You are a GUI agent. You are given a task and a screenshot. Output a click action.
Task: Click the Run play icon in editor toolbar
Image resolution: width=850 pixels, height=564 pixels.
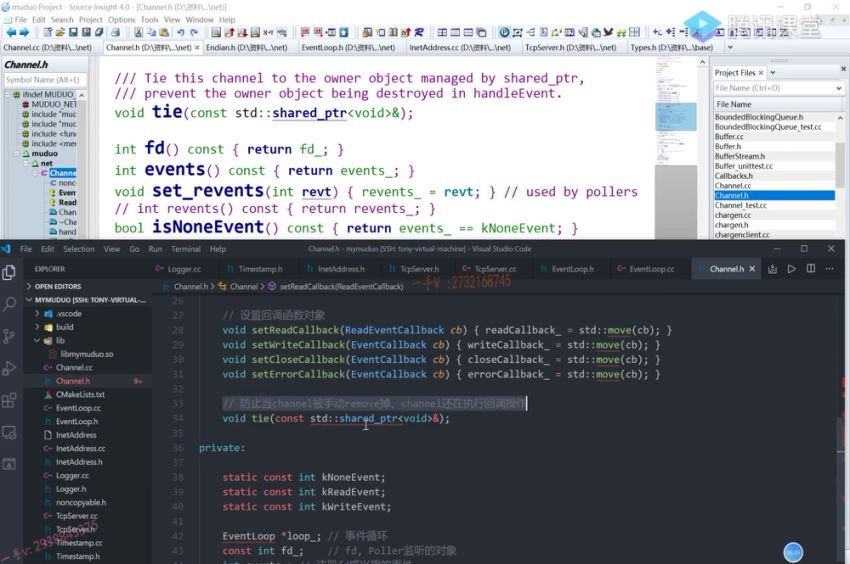791,269
